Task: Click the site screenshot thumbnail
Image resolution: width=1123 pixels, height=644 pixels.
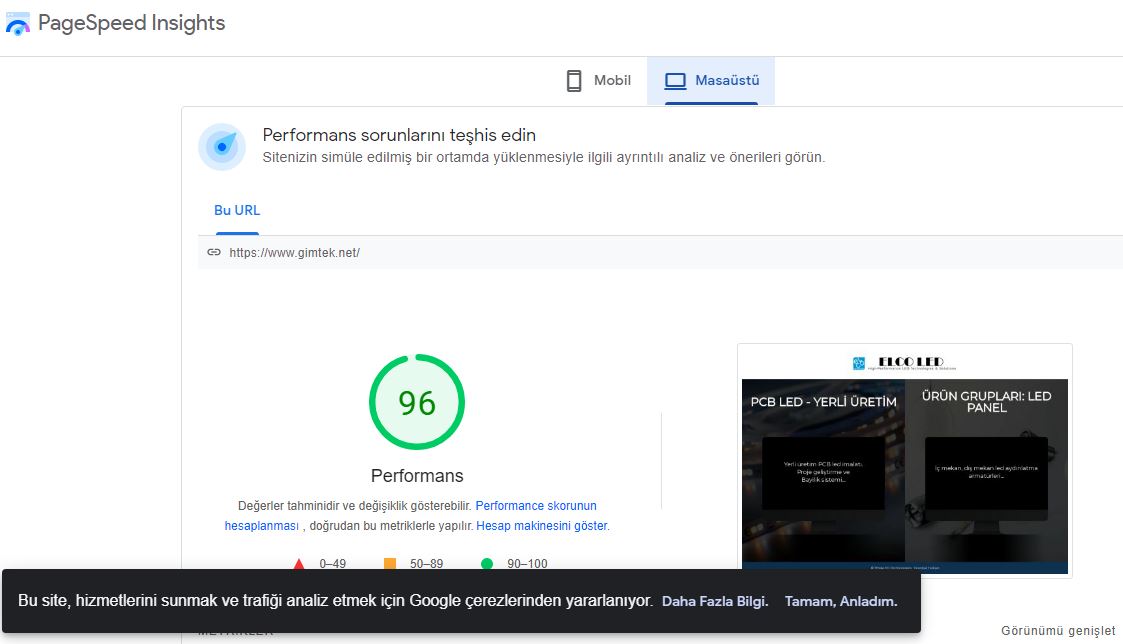Action: [x=905, y=461]
